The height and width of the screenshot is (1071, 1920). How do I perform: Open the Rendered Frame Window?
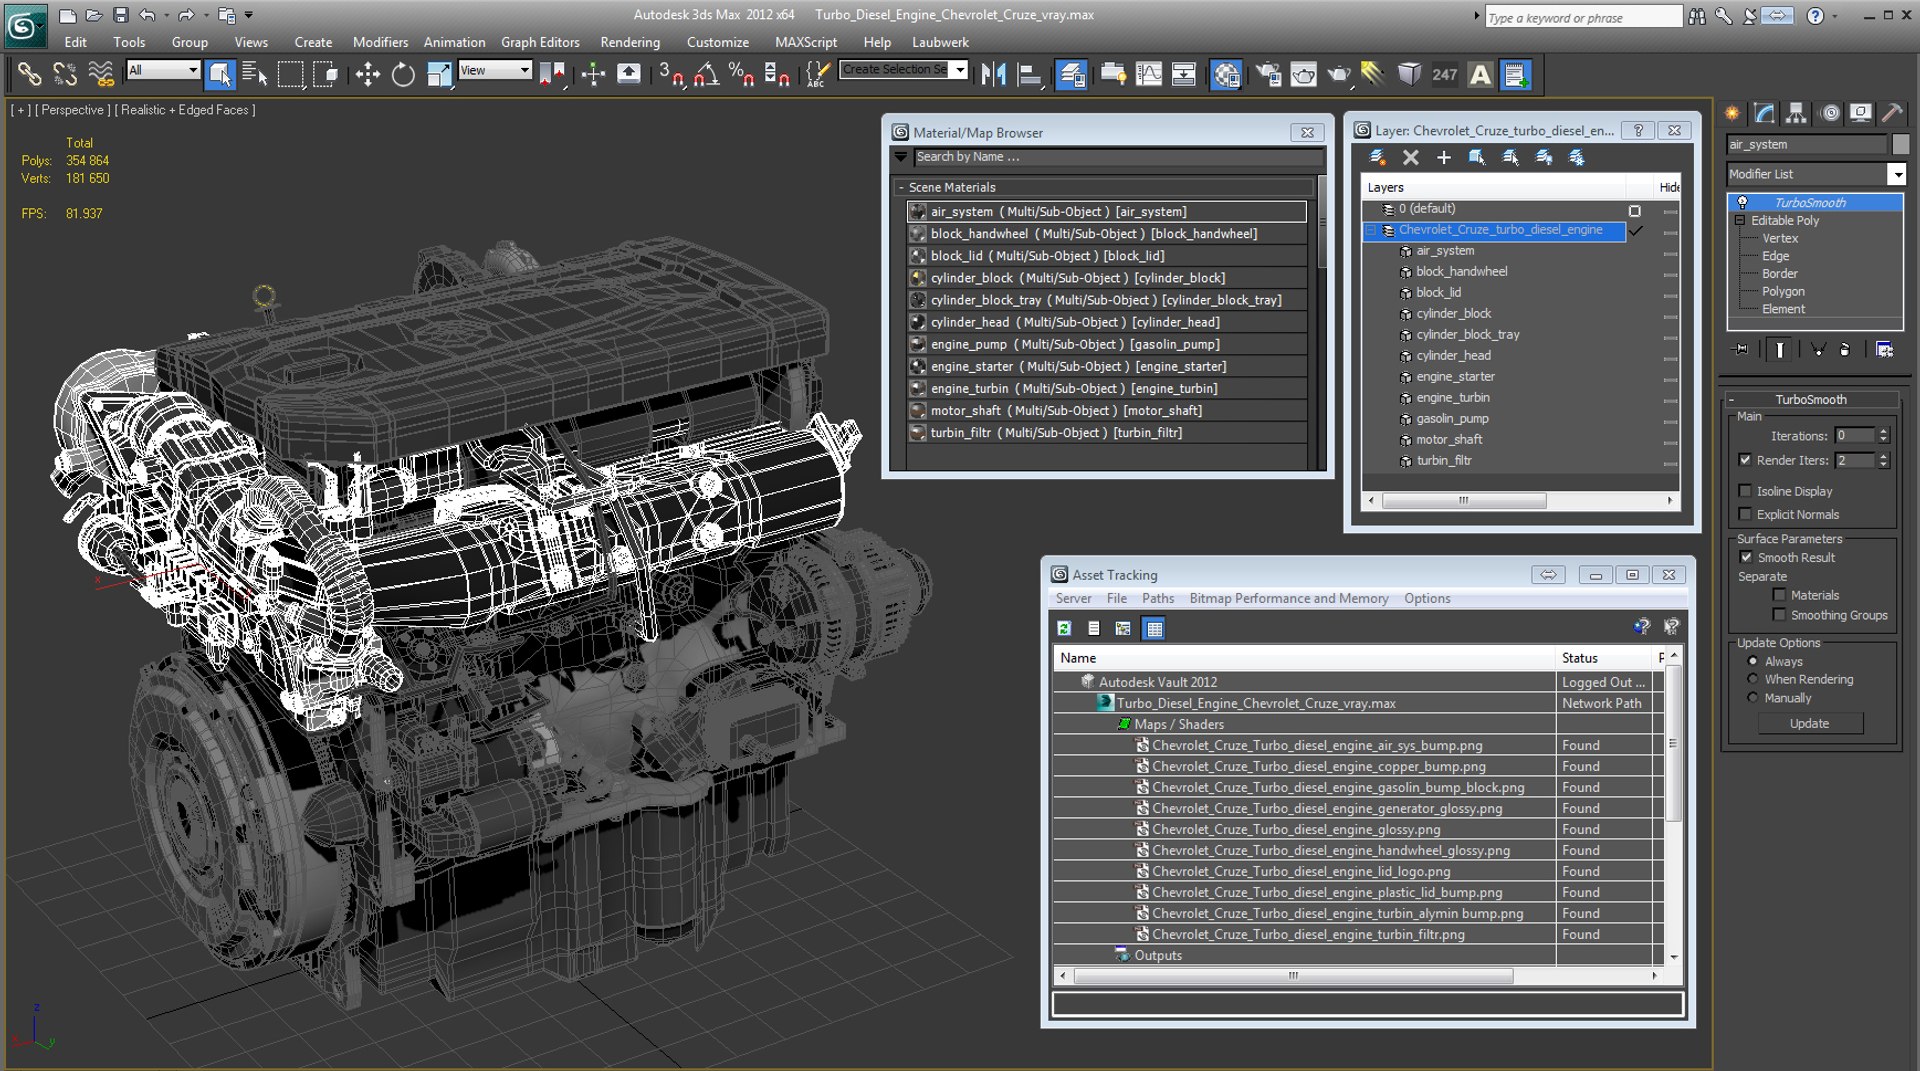[x=1304, y=74]
